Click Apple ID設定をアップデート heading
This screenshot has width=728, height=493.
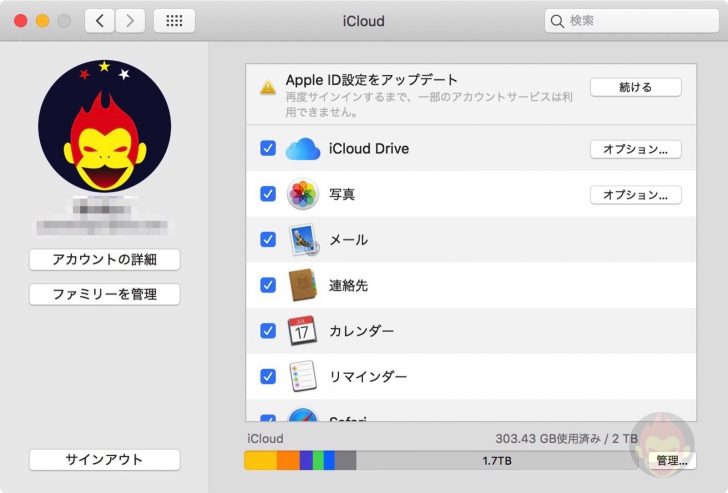371,80
